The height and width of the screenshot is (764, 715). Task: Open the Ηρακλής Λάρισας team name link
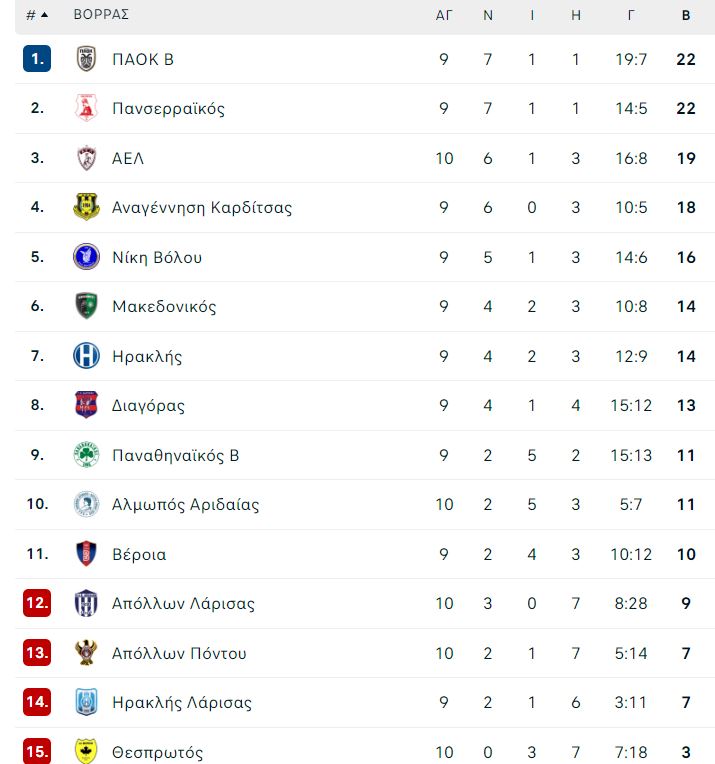182,703
